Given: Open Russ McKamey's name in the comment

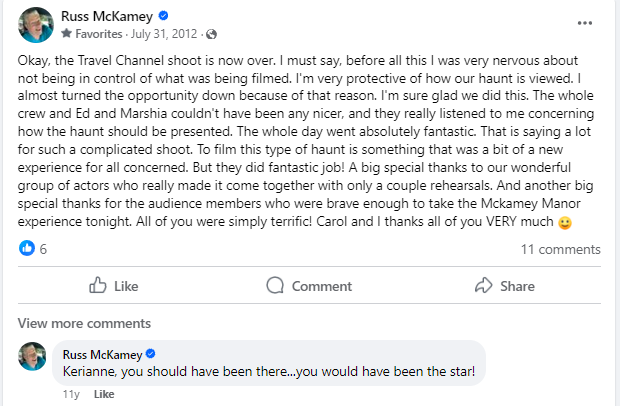Looking at the screenshot, I should (102, 354).
